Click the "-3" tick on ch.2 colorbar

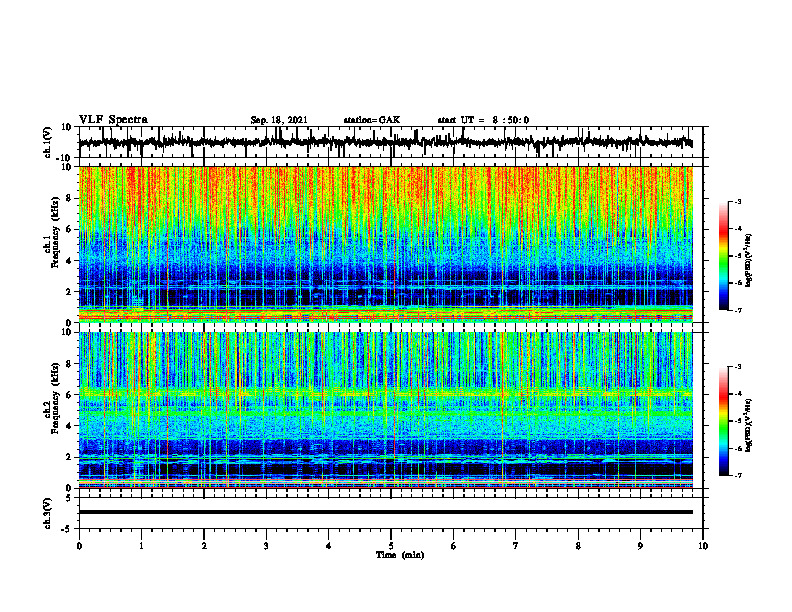[737, 367]
